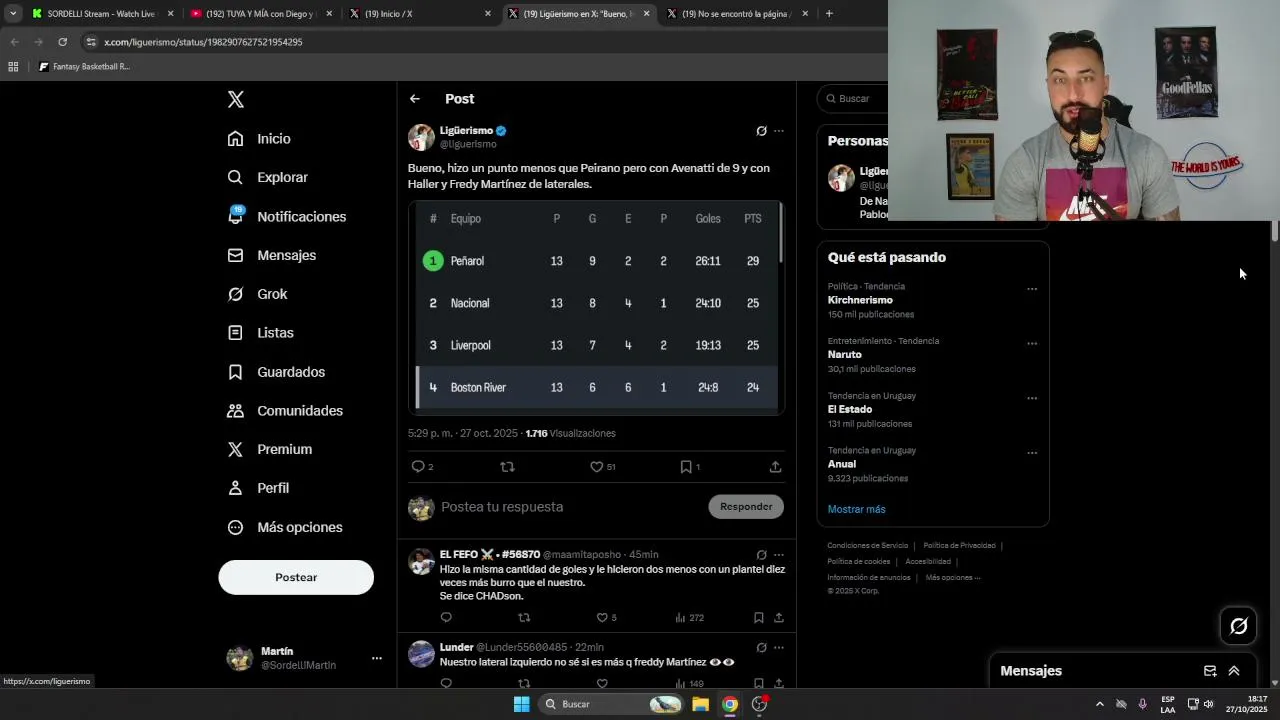Open File Explorer from the taskbar
Image resolution: width=1280 pixels, height=720 pixels.
point(700,704)
